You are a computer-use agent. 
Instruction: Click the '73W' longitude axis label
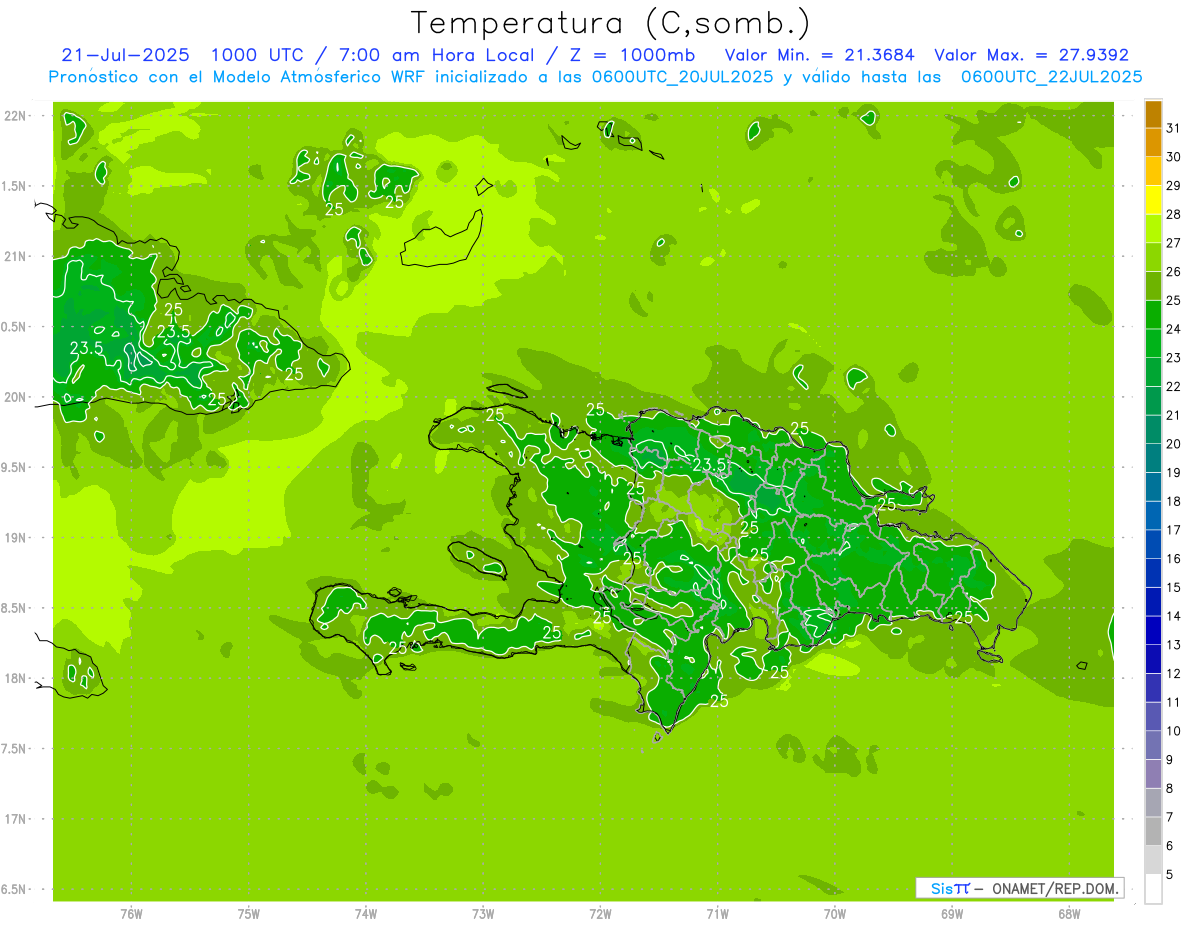(x=483, y=914)
